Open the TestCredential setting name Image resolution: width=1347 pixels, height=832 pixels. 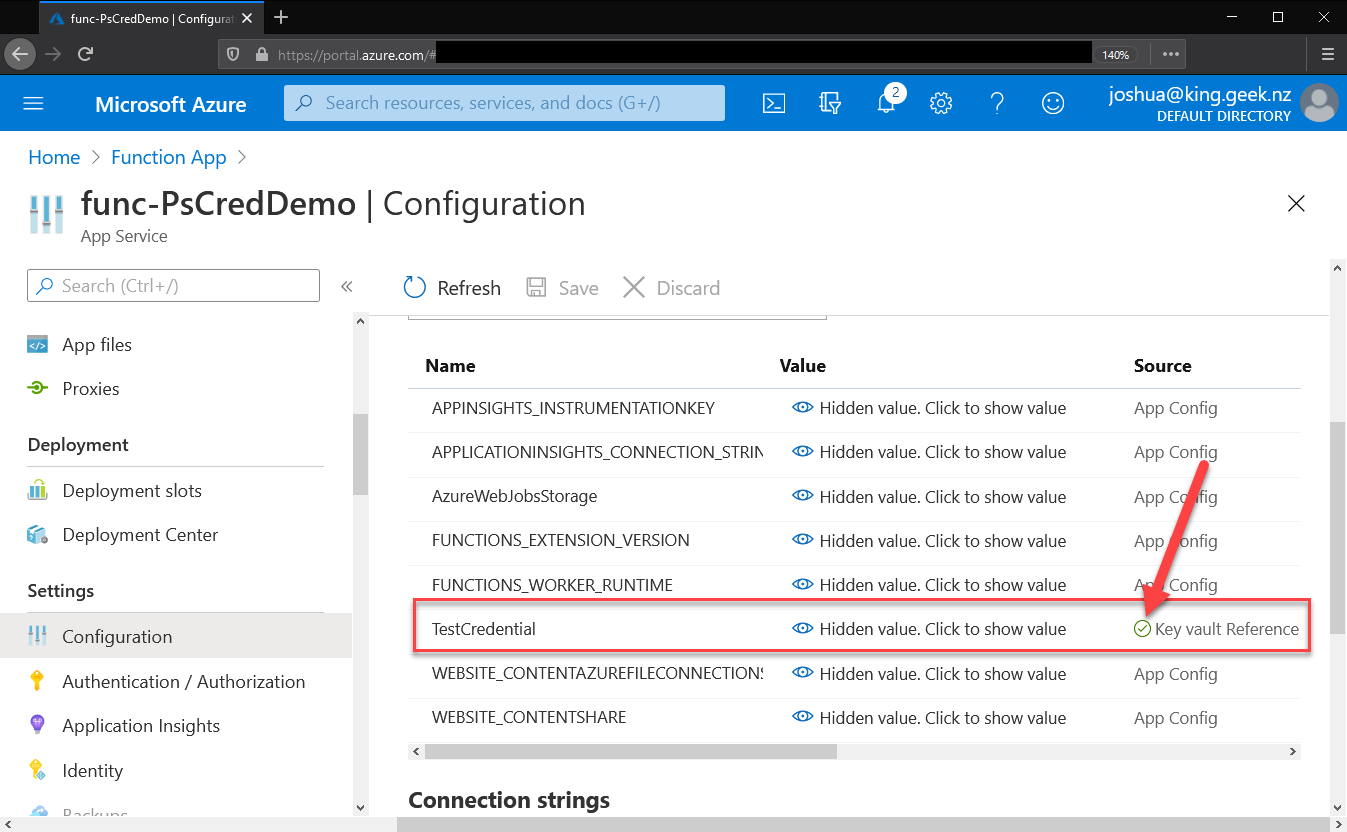click(484, 629)
